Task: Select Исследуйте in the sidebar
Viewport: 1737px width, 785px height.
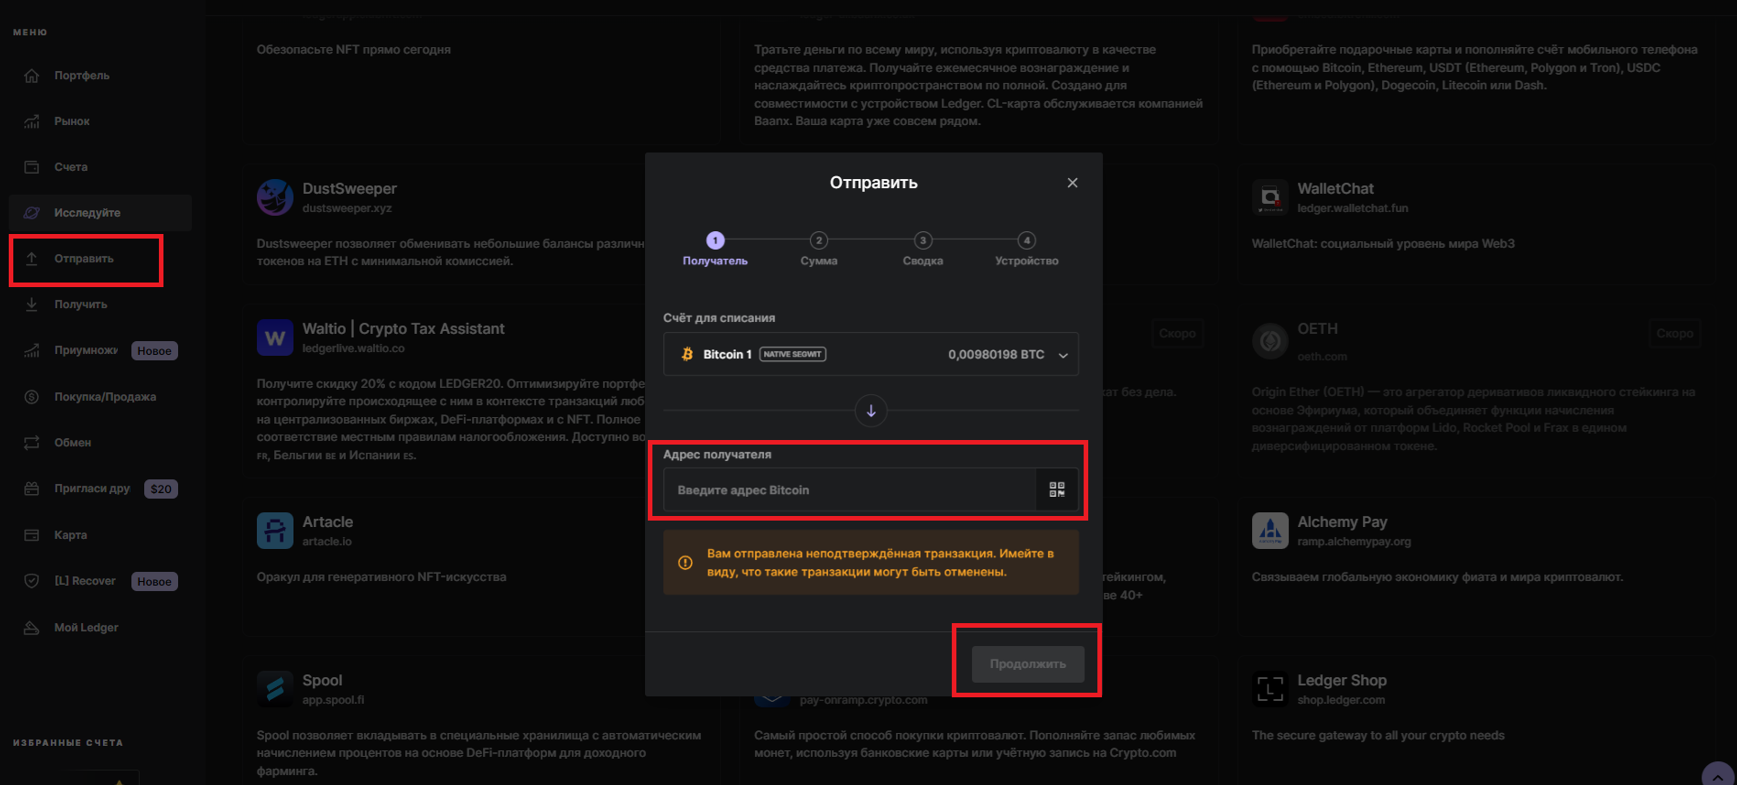Action: click(100, 213)
